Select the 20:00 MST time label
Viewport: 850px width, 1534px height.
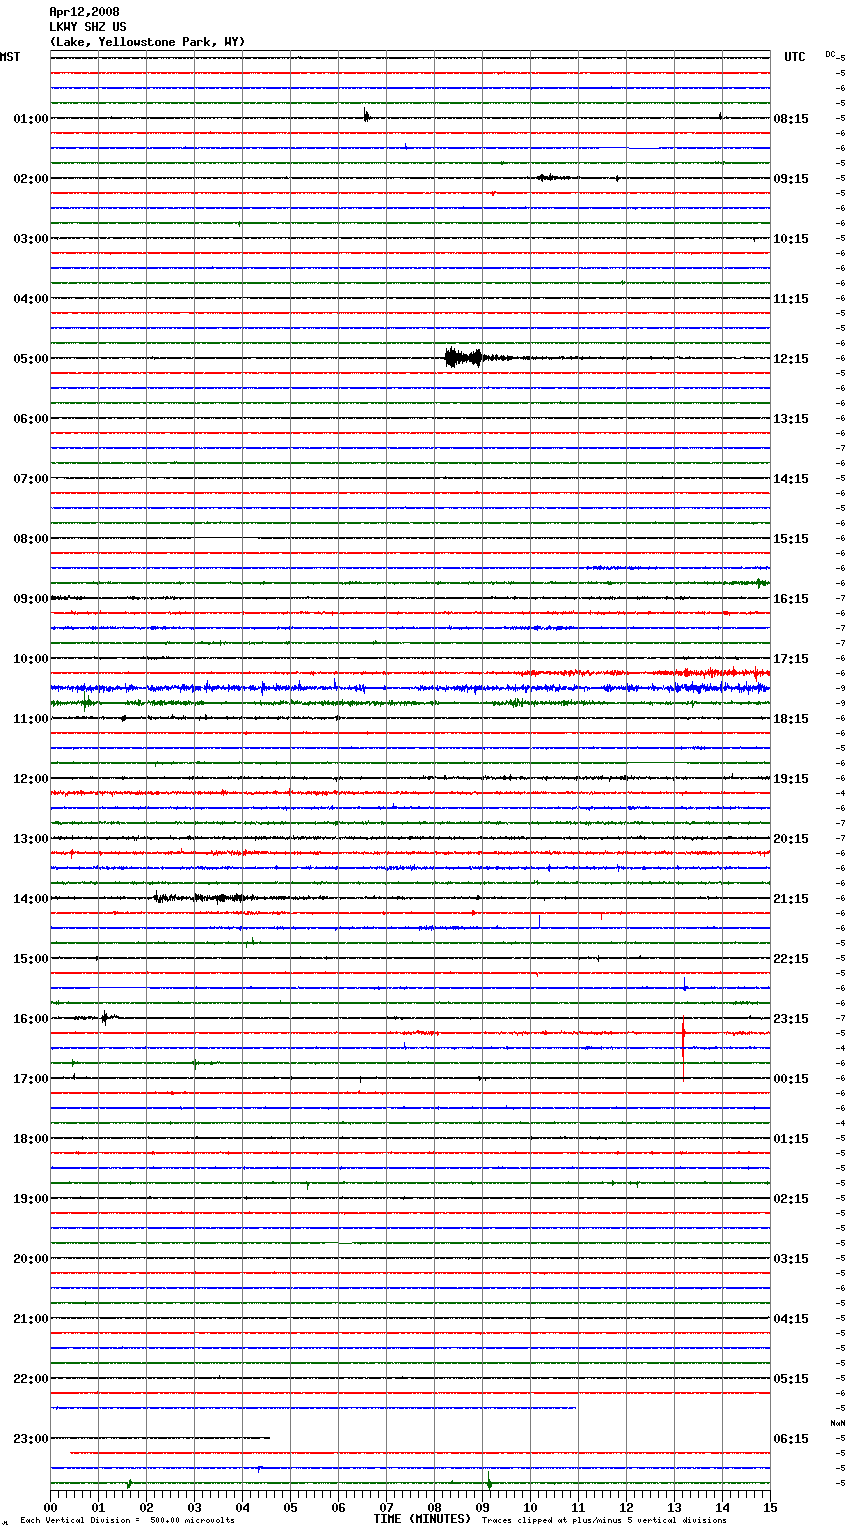31,1259
